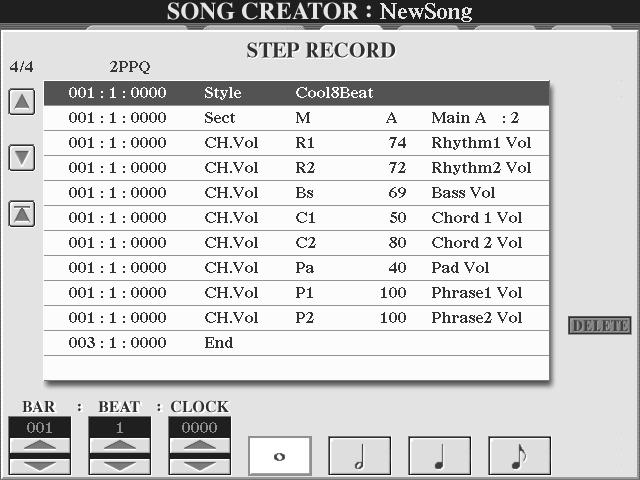This screenshot has width=640, height=480.
Task: Select the End event at 003:1:0000
Action: [x=297, y=343]
